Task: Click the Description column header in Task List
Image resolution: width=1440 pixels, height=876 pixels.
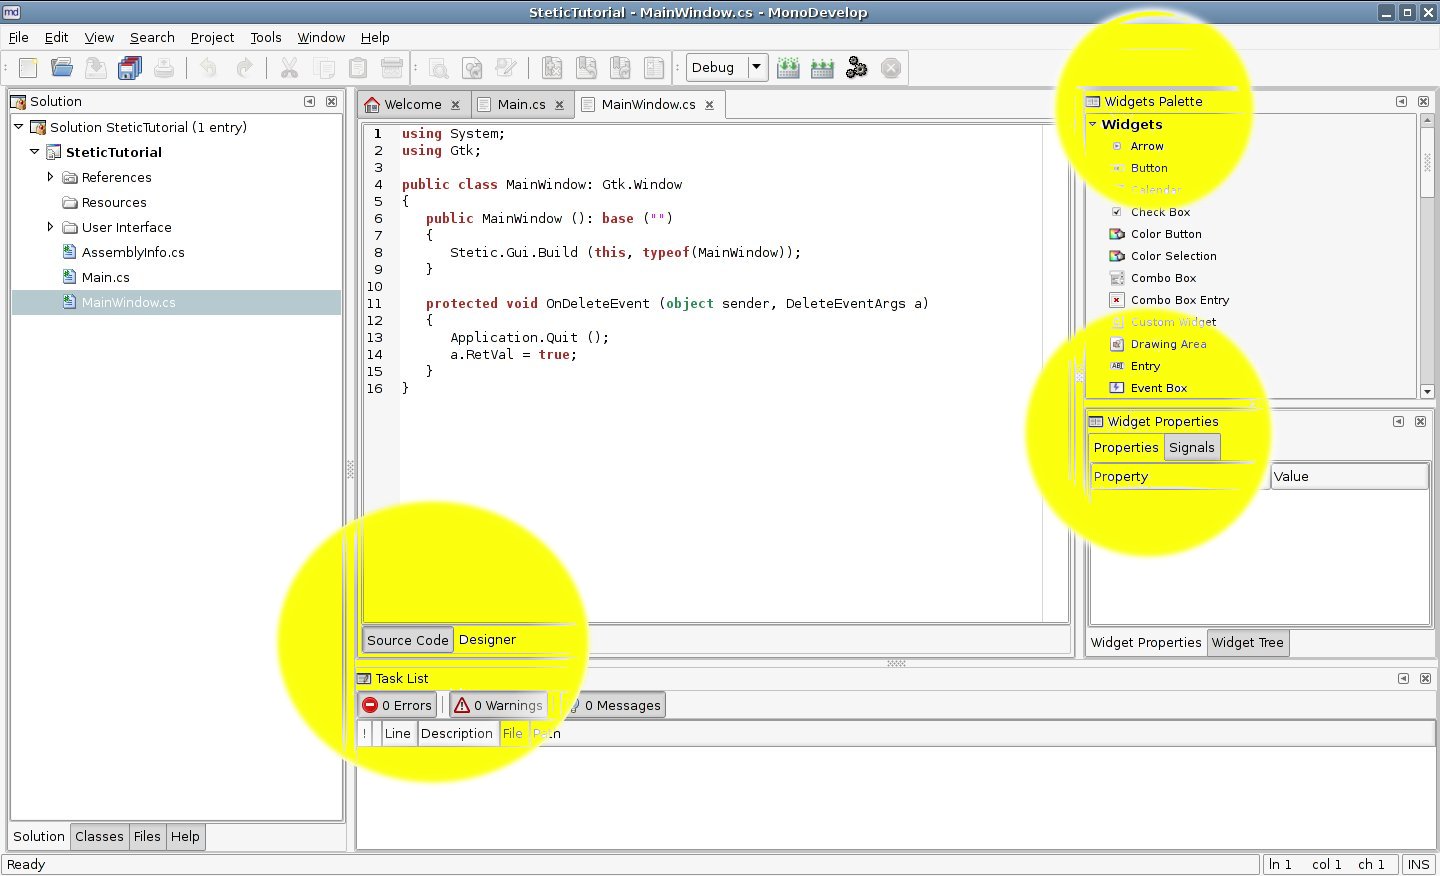Action: click(x=457, y=733)
